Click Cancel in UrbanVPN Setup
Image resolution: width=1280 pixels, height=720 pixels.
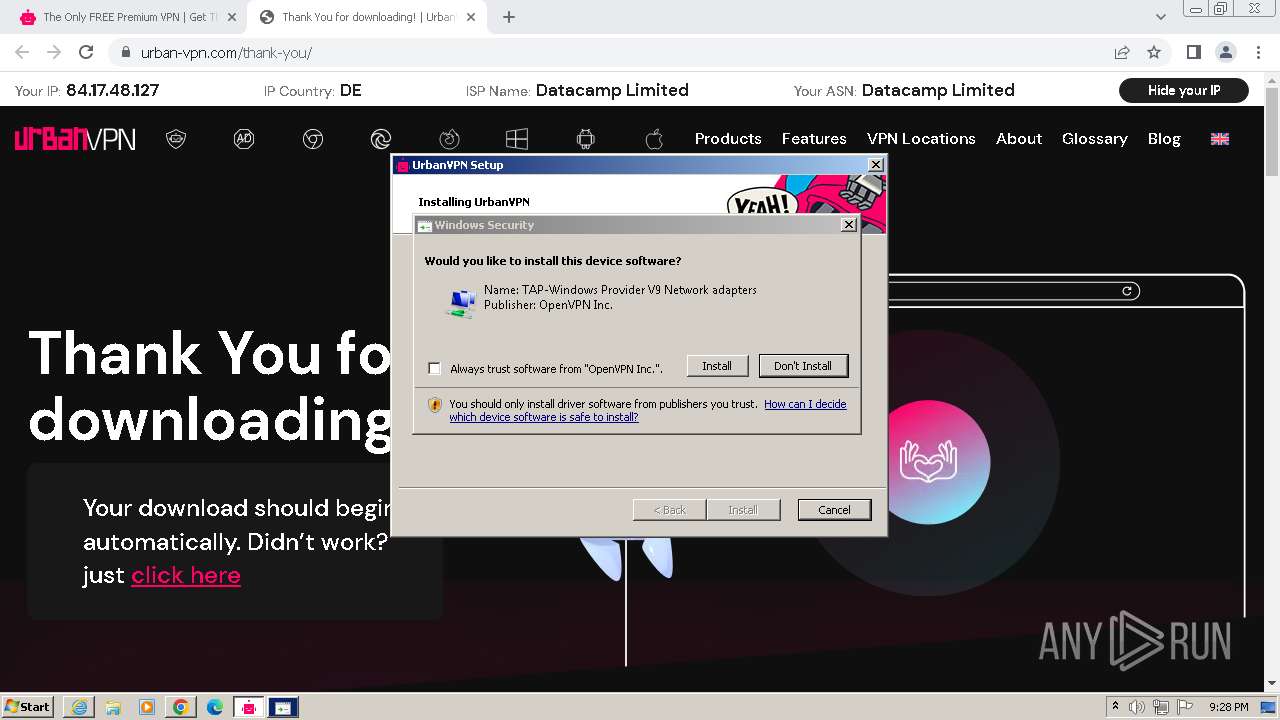tap(834, 510)
